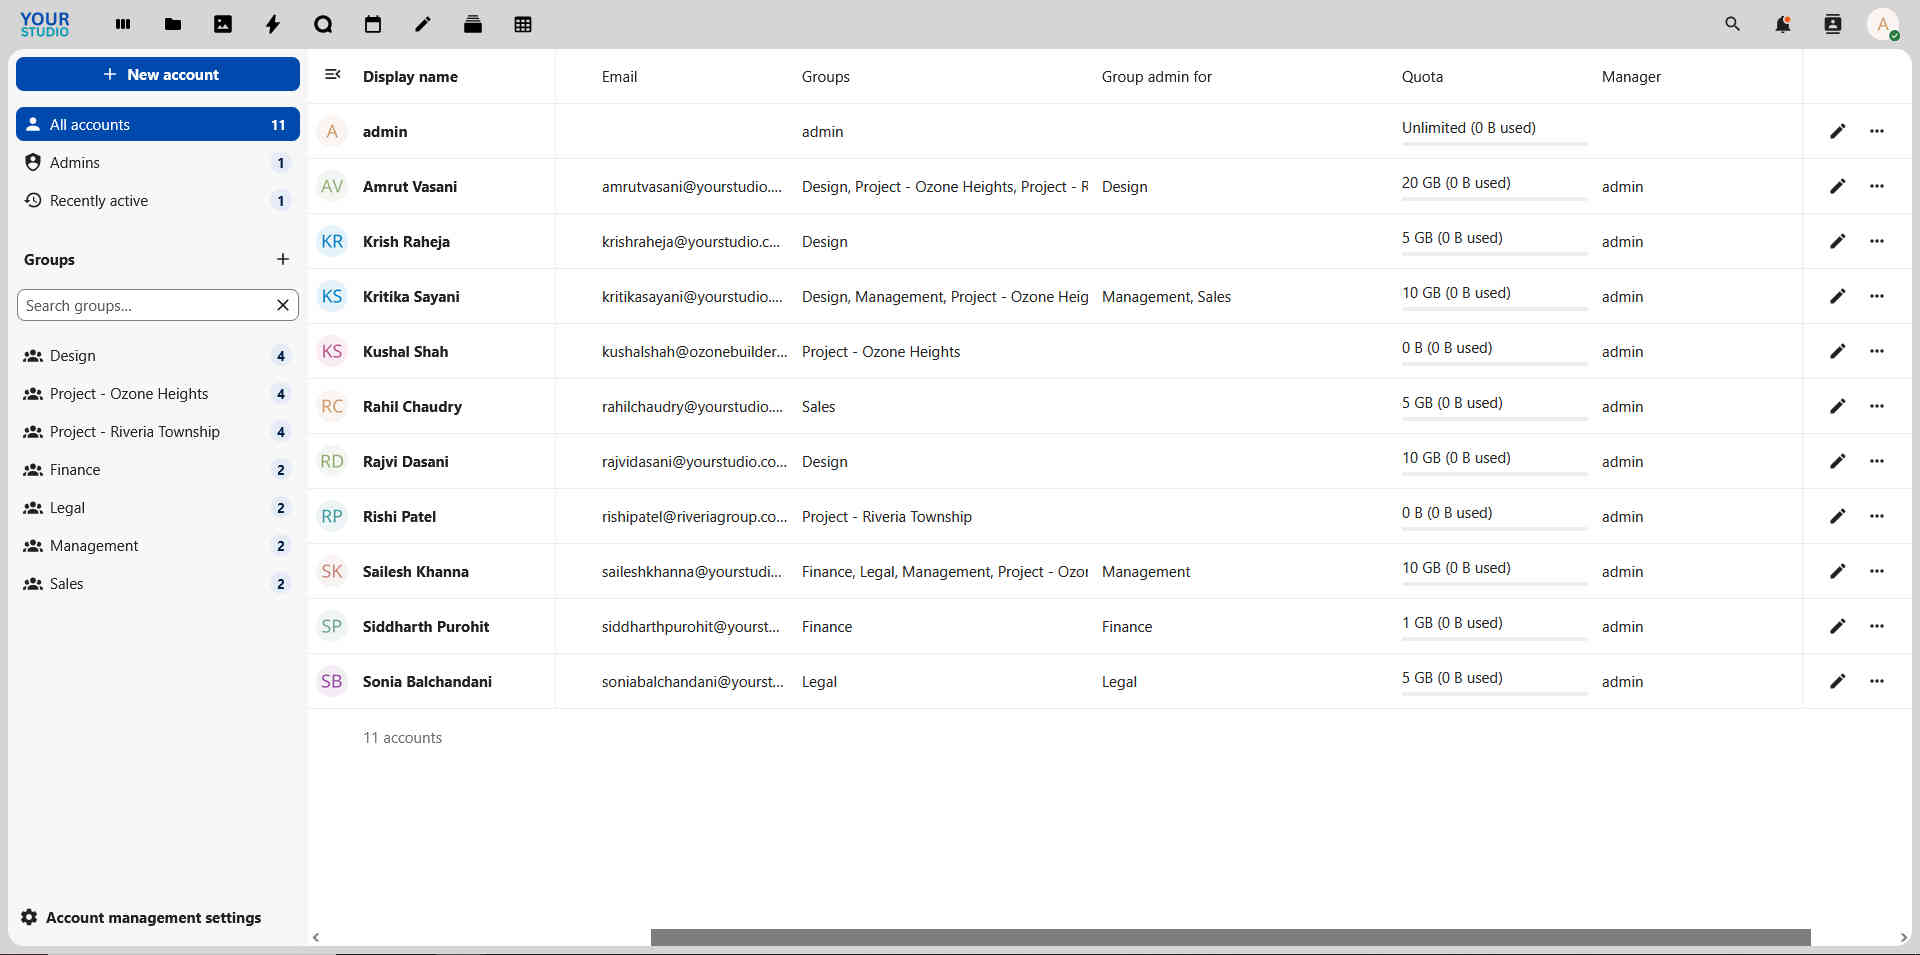Open more actions for Kritika Sayani
The width and height of the screenshot is (1920, 955).
[x=1877, y=296]
